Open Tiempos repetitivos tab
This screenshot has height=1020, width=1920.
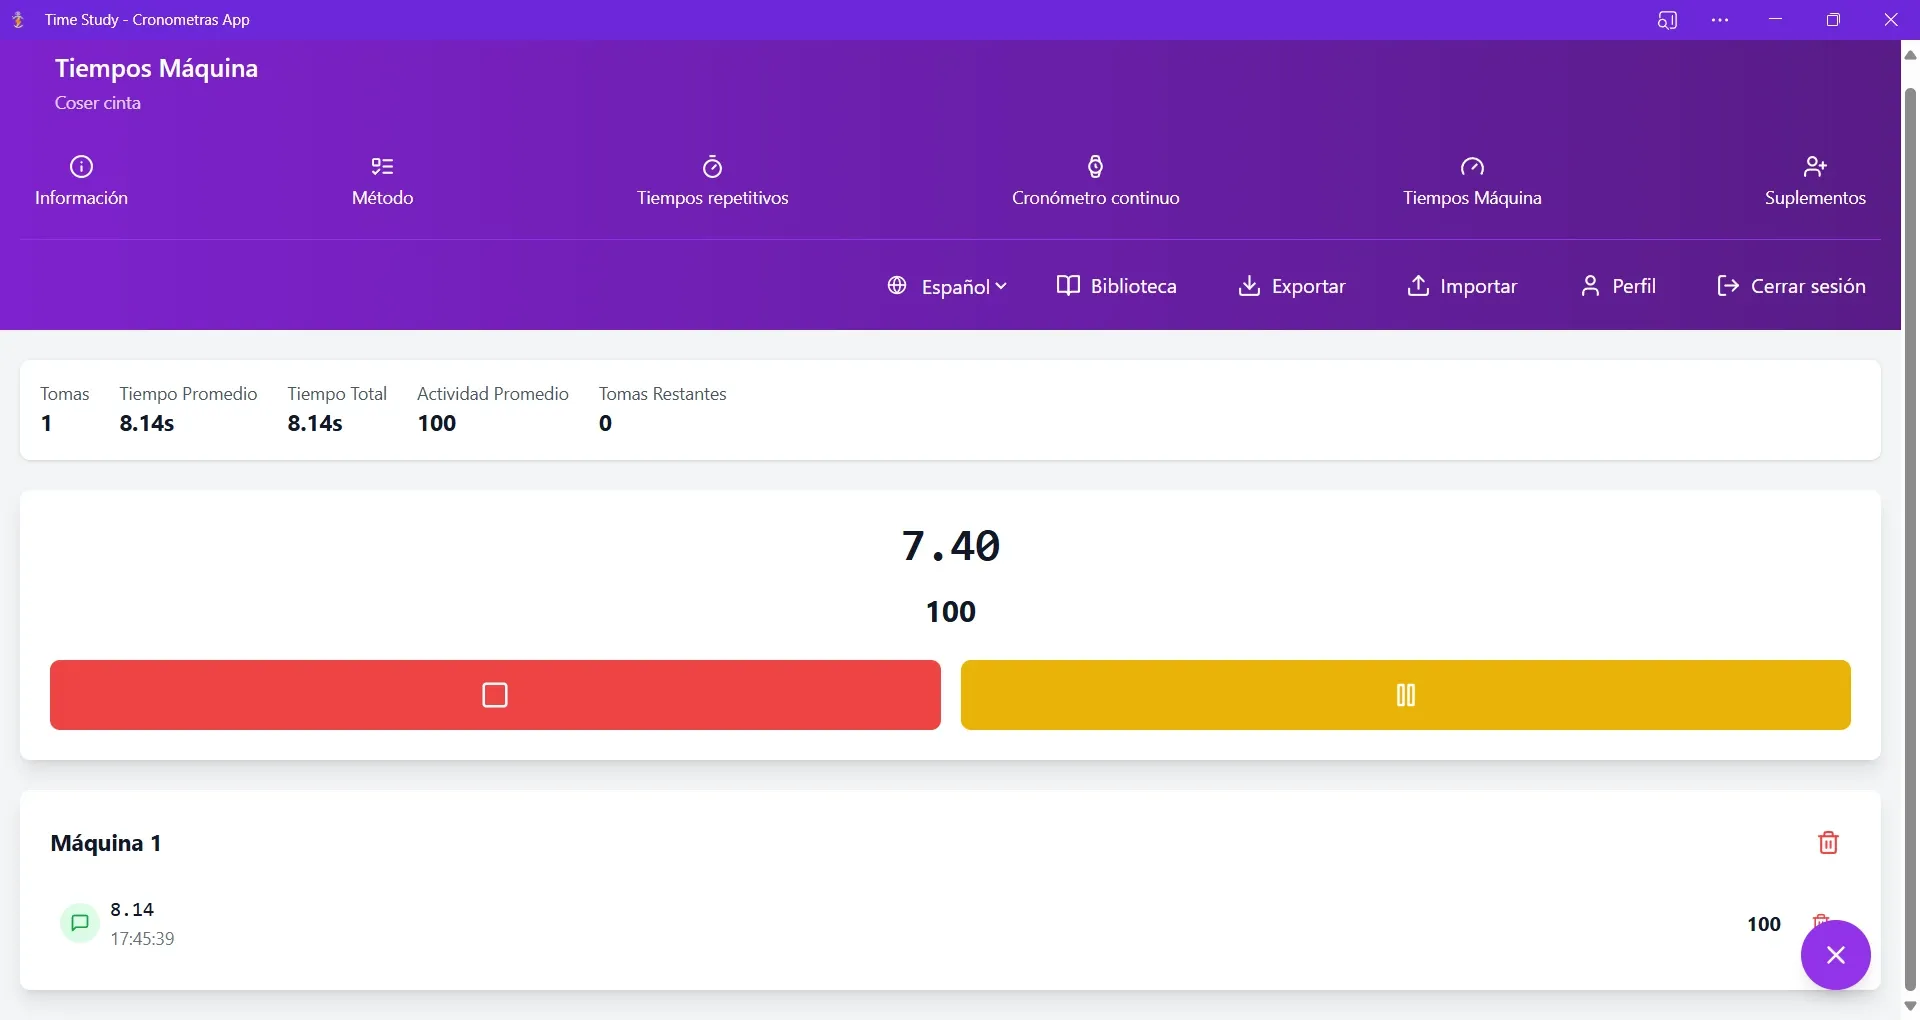click(x=712, y=181)
